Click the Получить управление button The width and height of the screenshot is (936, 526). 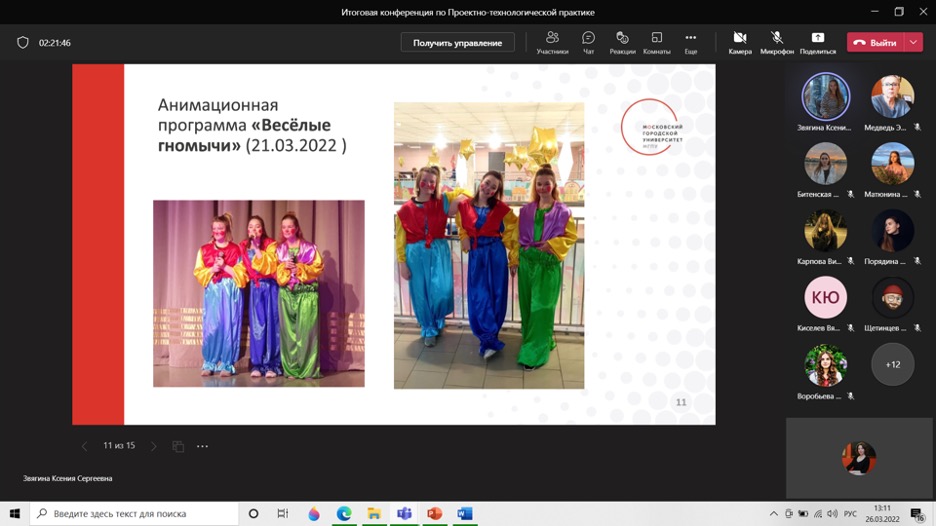(457, 43)
